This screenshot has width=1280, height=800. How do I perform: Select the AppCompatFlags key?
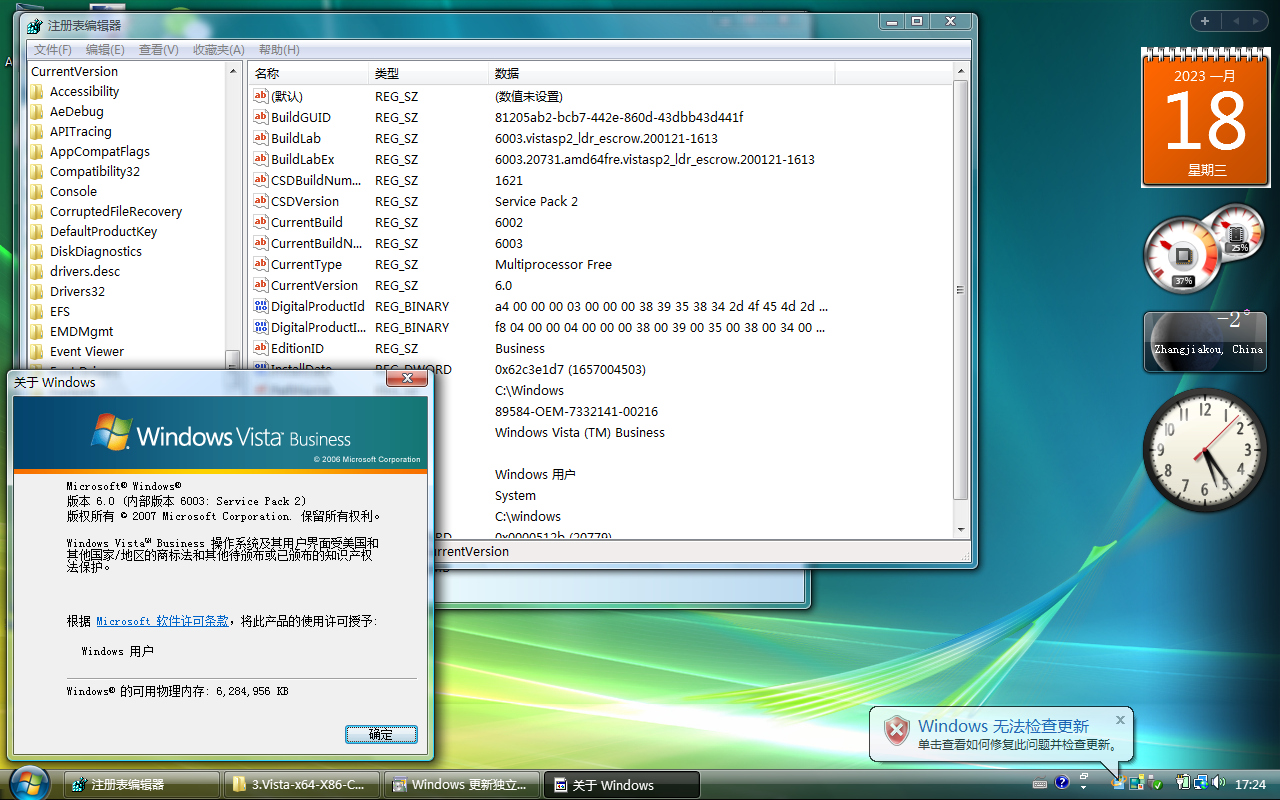[100, 151]
